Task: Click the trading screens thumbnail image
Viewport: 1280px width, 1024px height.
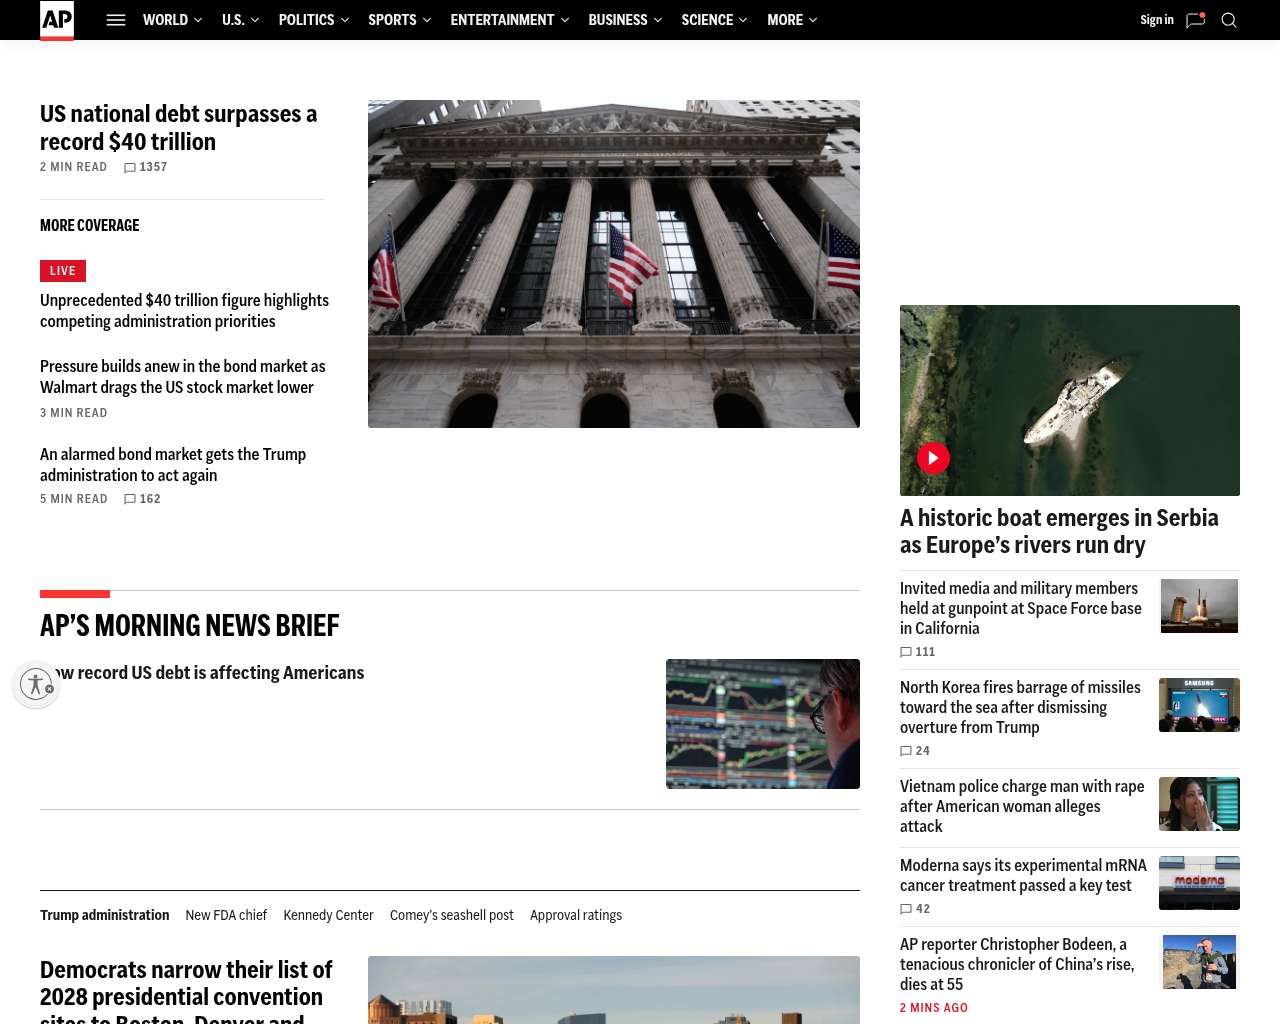Action: [x=763, y=724]
